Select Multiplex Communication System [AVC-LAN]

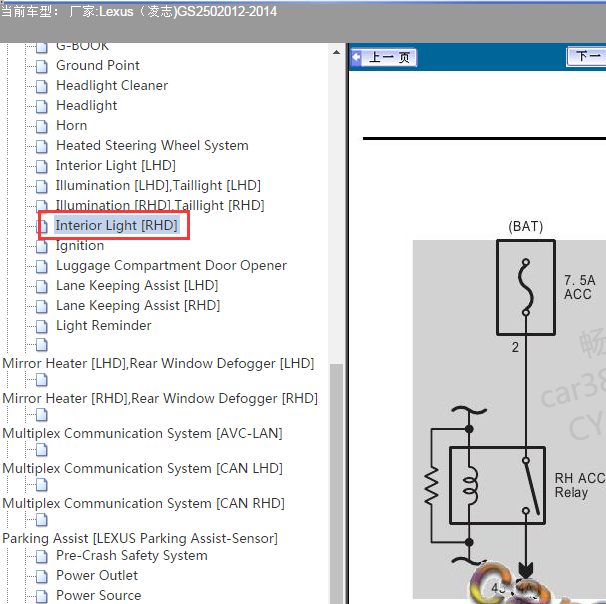[142, 433]
